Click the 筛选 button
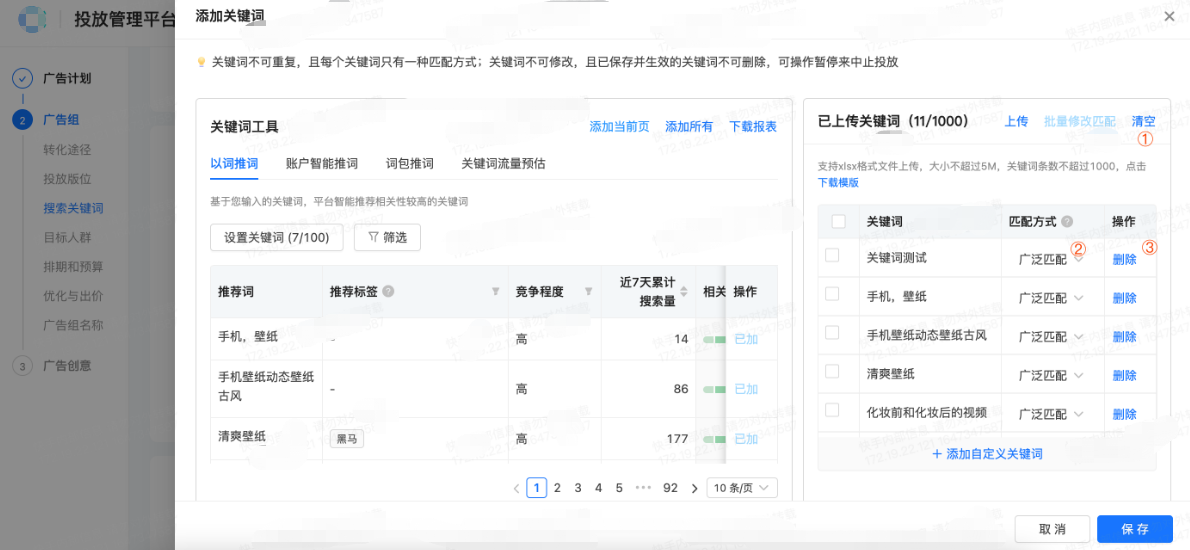The width and height of the screenshot is (1190, 550). coord(388,237)
